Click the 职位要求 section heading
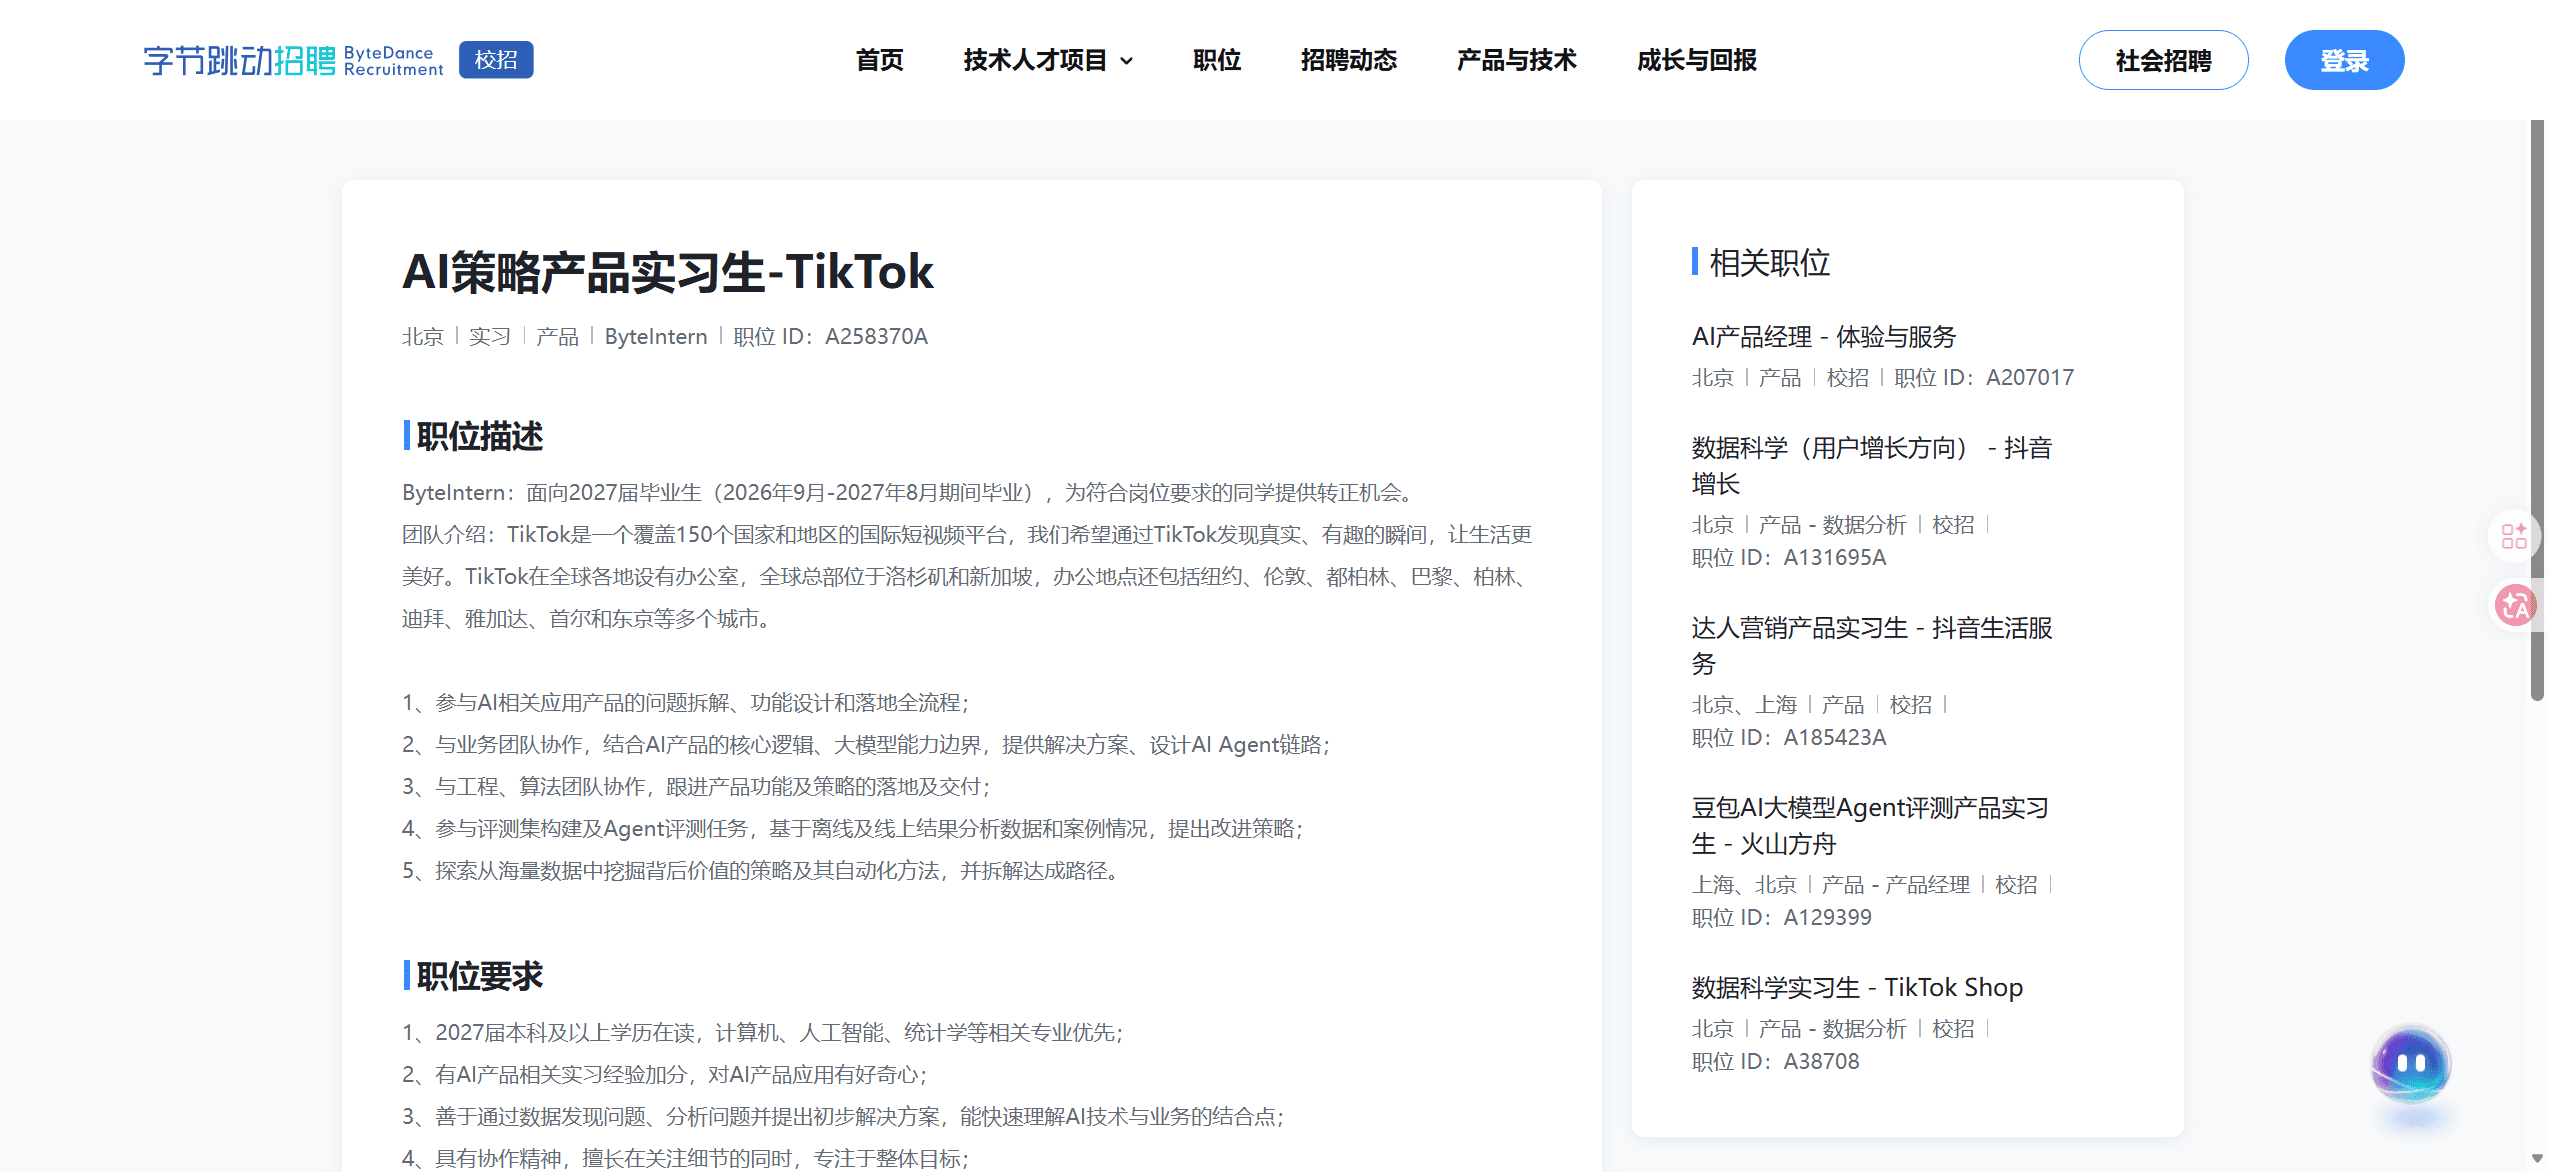This screenshot has height=1172, width=2549. (x=480, y=976)
